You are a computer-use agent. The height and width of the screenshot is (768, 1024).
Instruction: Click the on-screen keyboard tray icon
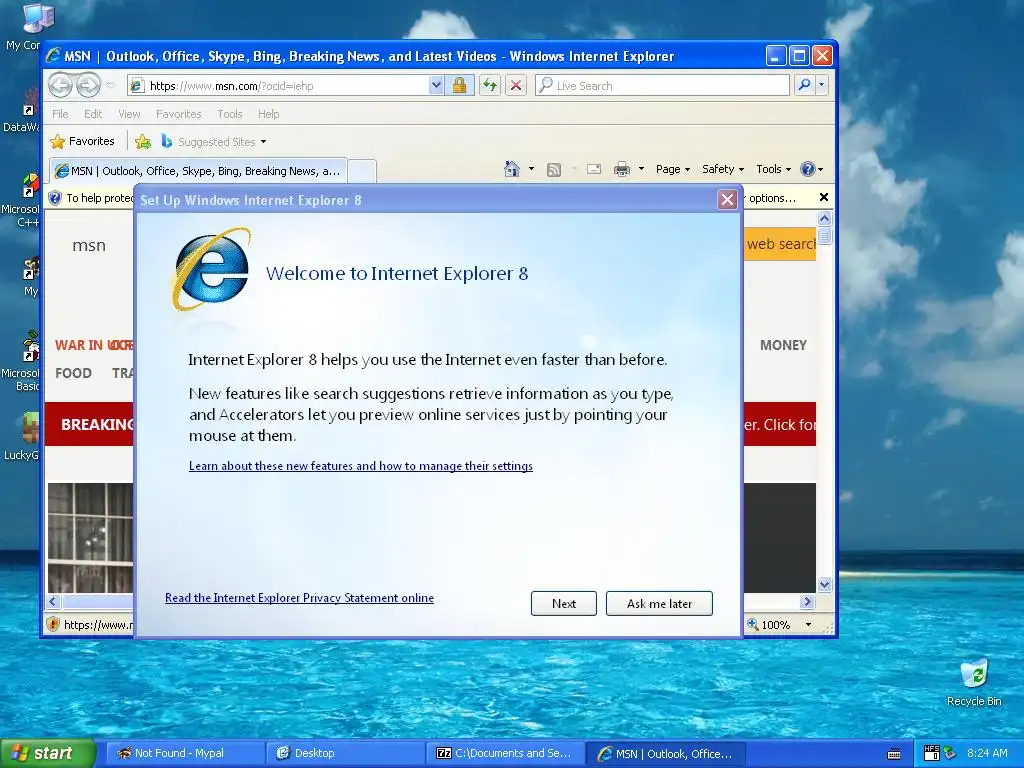894,754
